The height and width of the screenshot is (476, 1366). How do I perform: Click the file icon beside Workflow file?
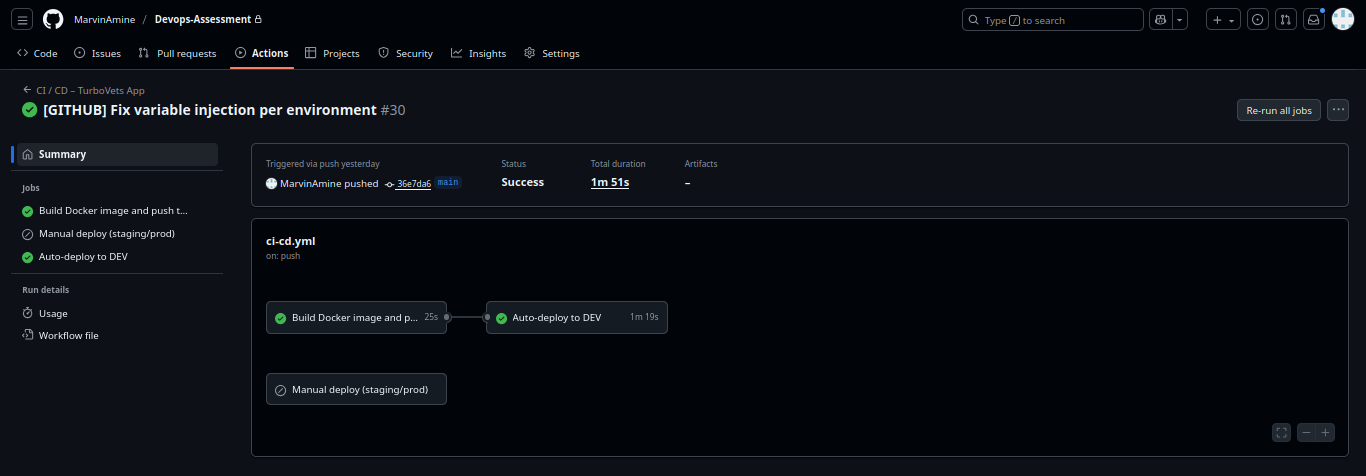click(x=28, y=336)
